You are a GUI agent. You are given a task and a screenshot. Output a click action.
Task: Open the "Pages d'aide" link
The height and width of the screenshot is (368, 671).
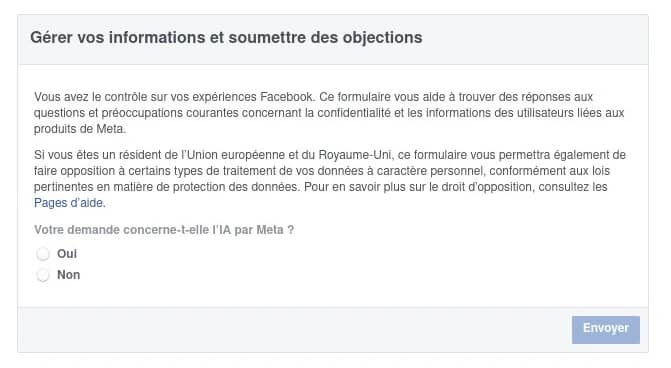click(x=69, y=203)
